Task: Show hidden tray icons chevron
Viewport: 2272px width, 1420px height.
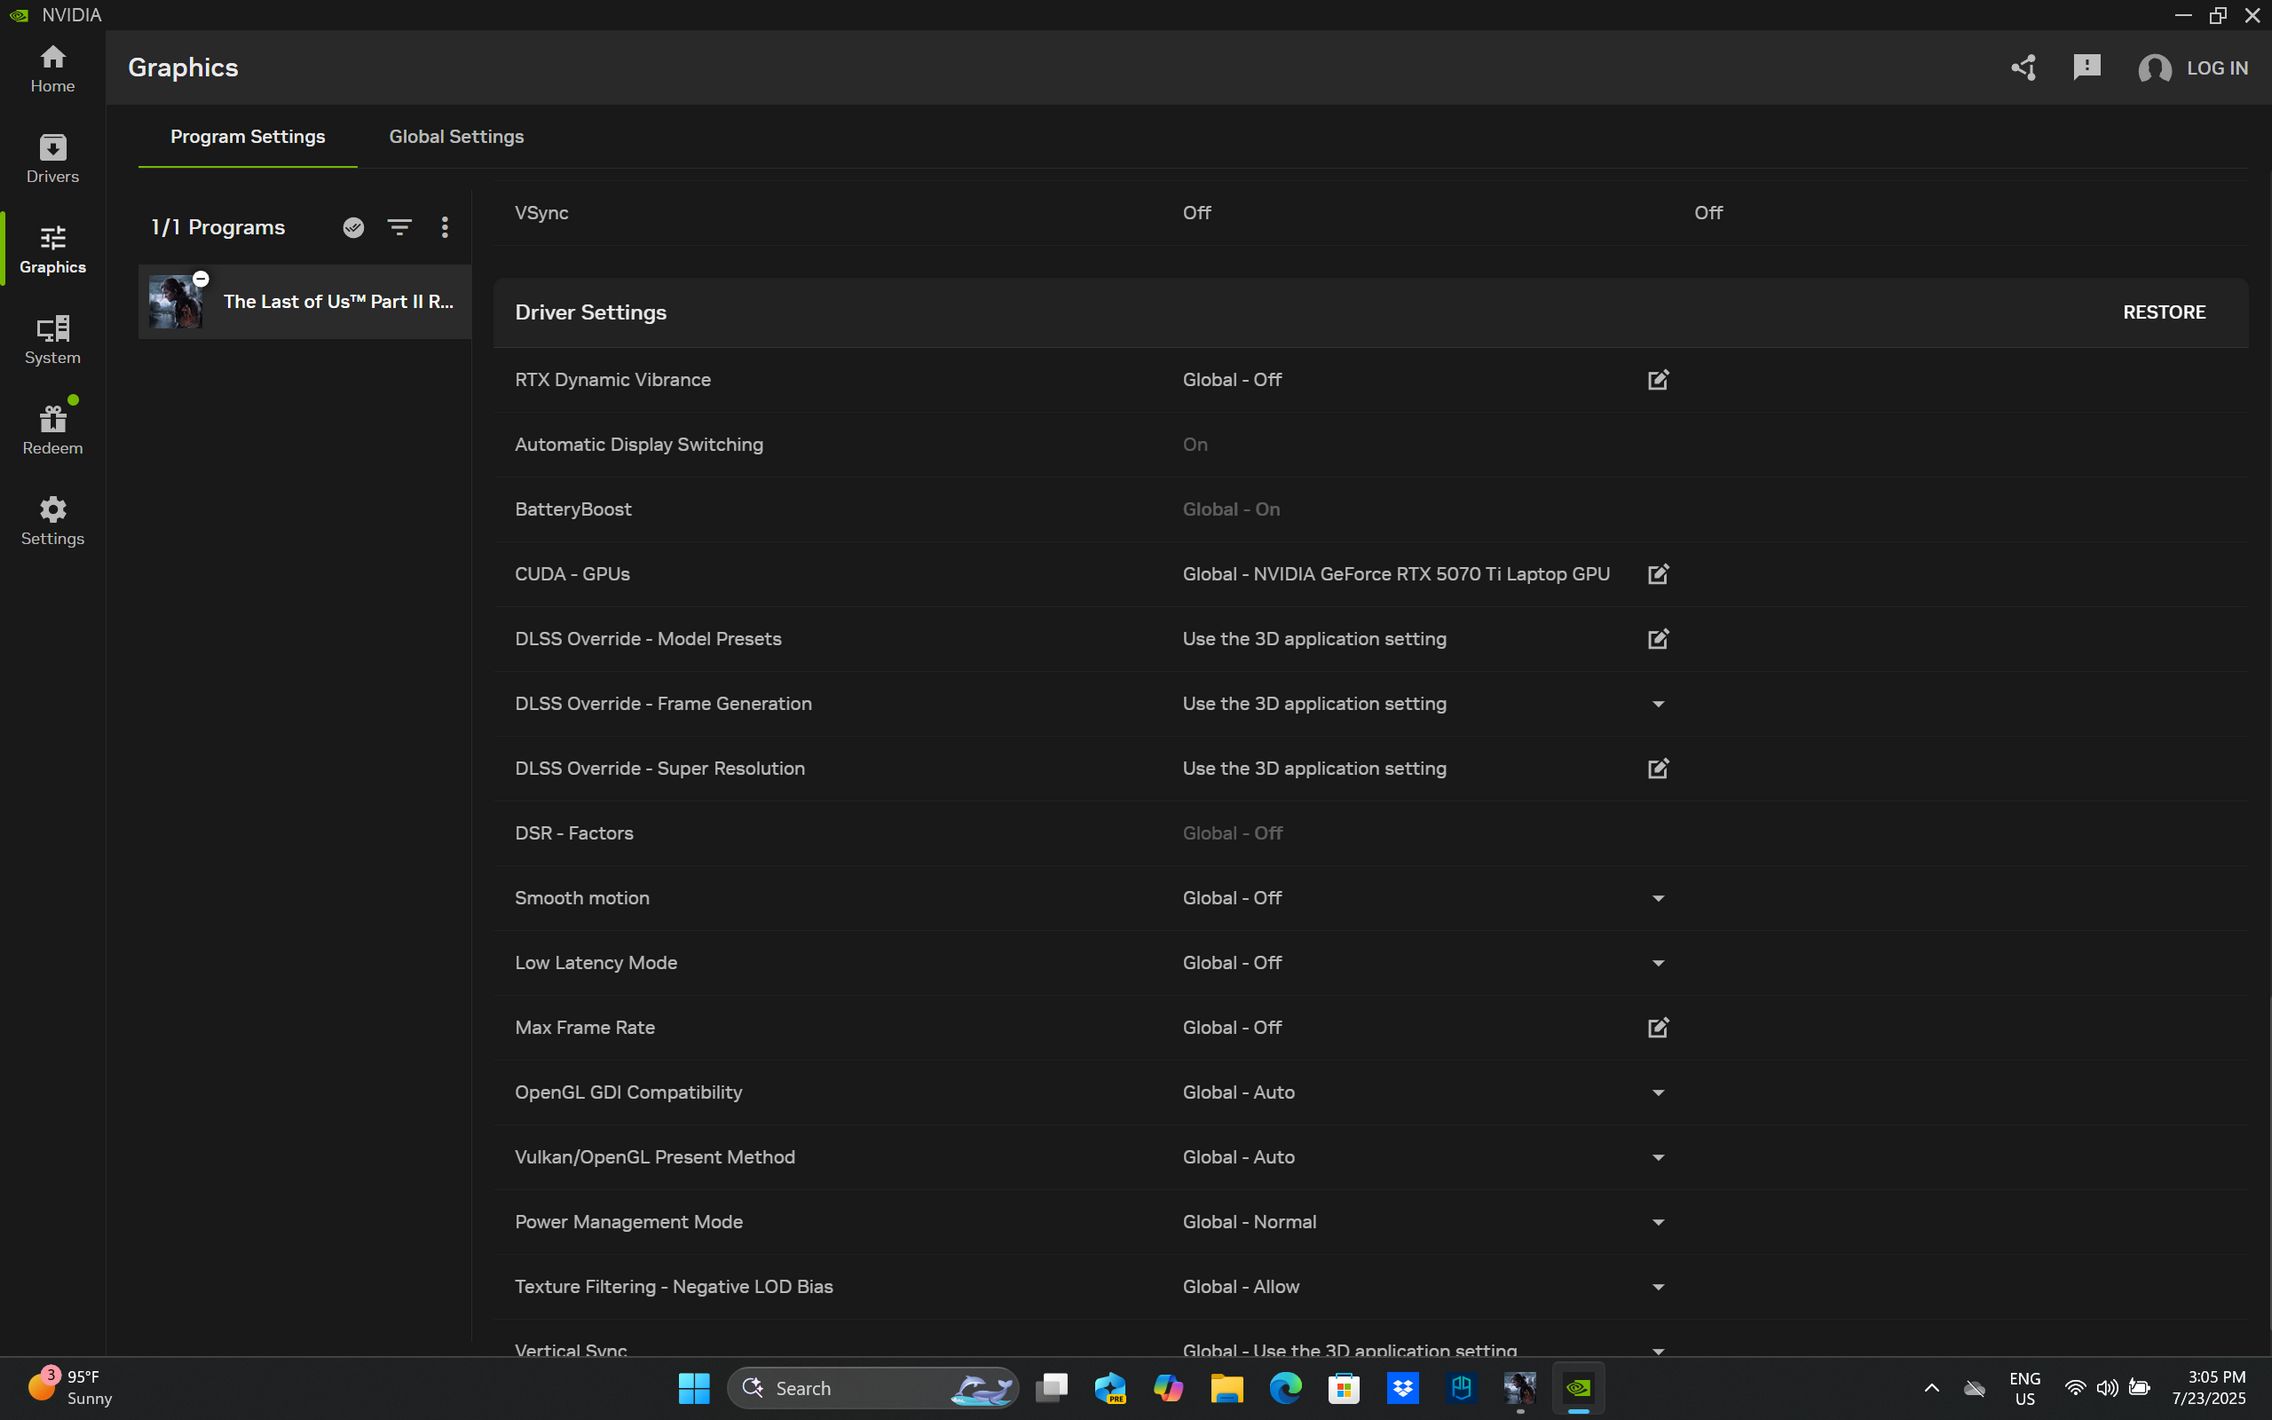Action: pos(1932,1388)
